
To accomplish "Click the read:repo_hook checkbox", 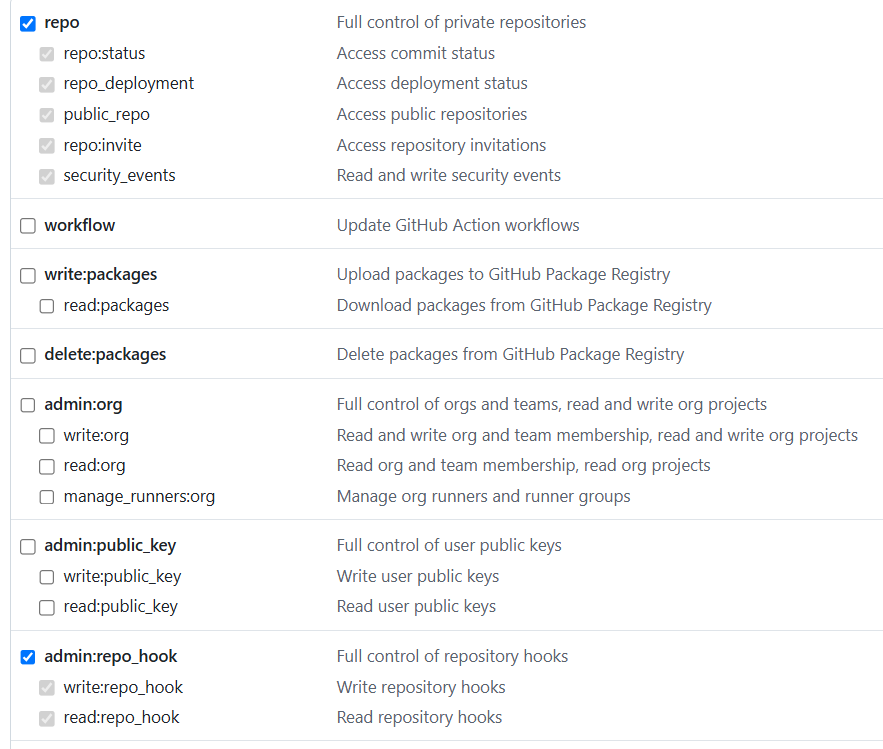I will [47, 718].
